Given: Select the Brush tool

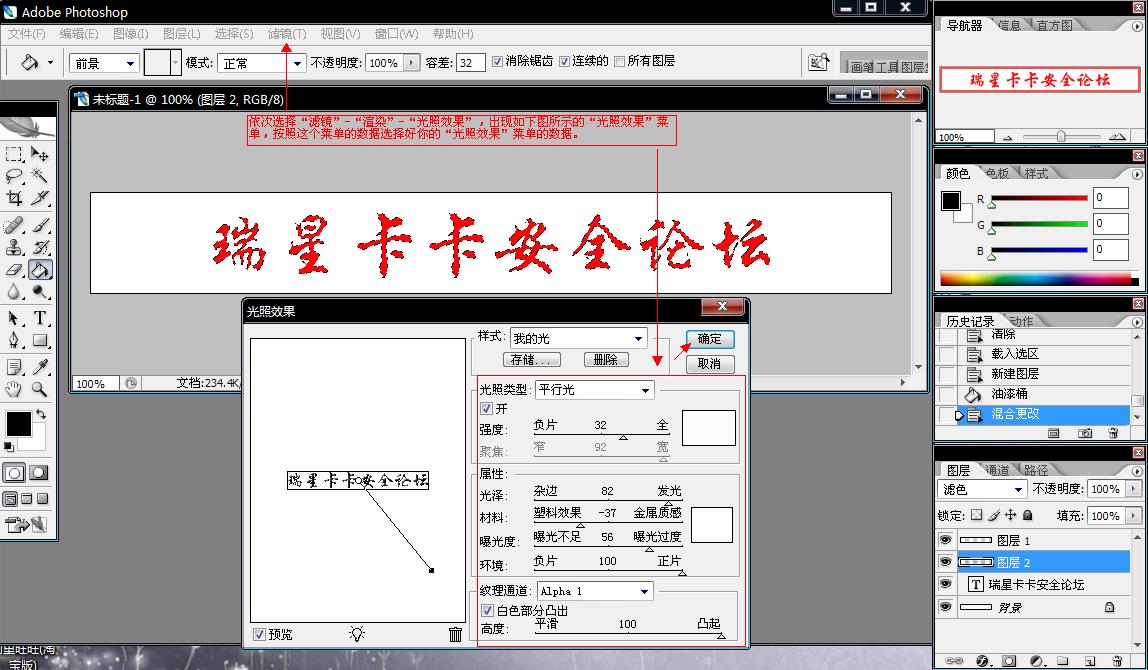Looking at the screenshot, I should tap(40, 226).
